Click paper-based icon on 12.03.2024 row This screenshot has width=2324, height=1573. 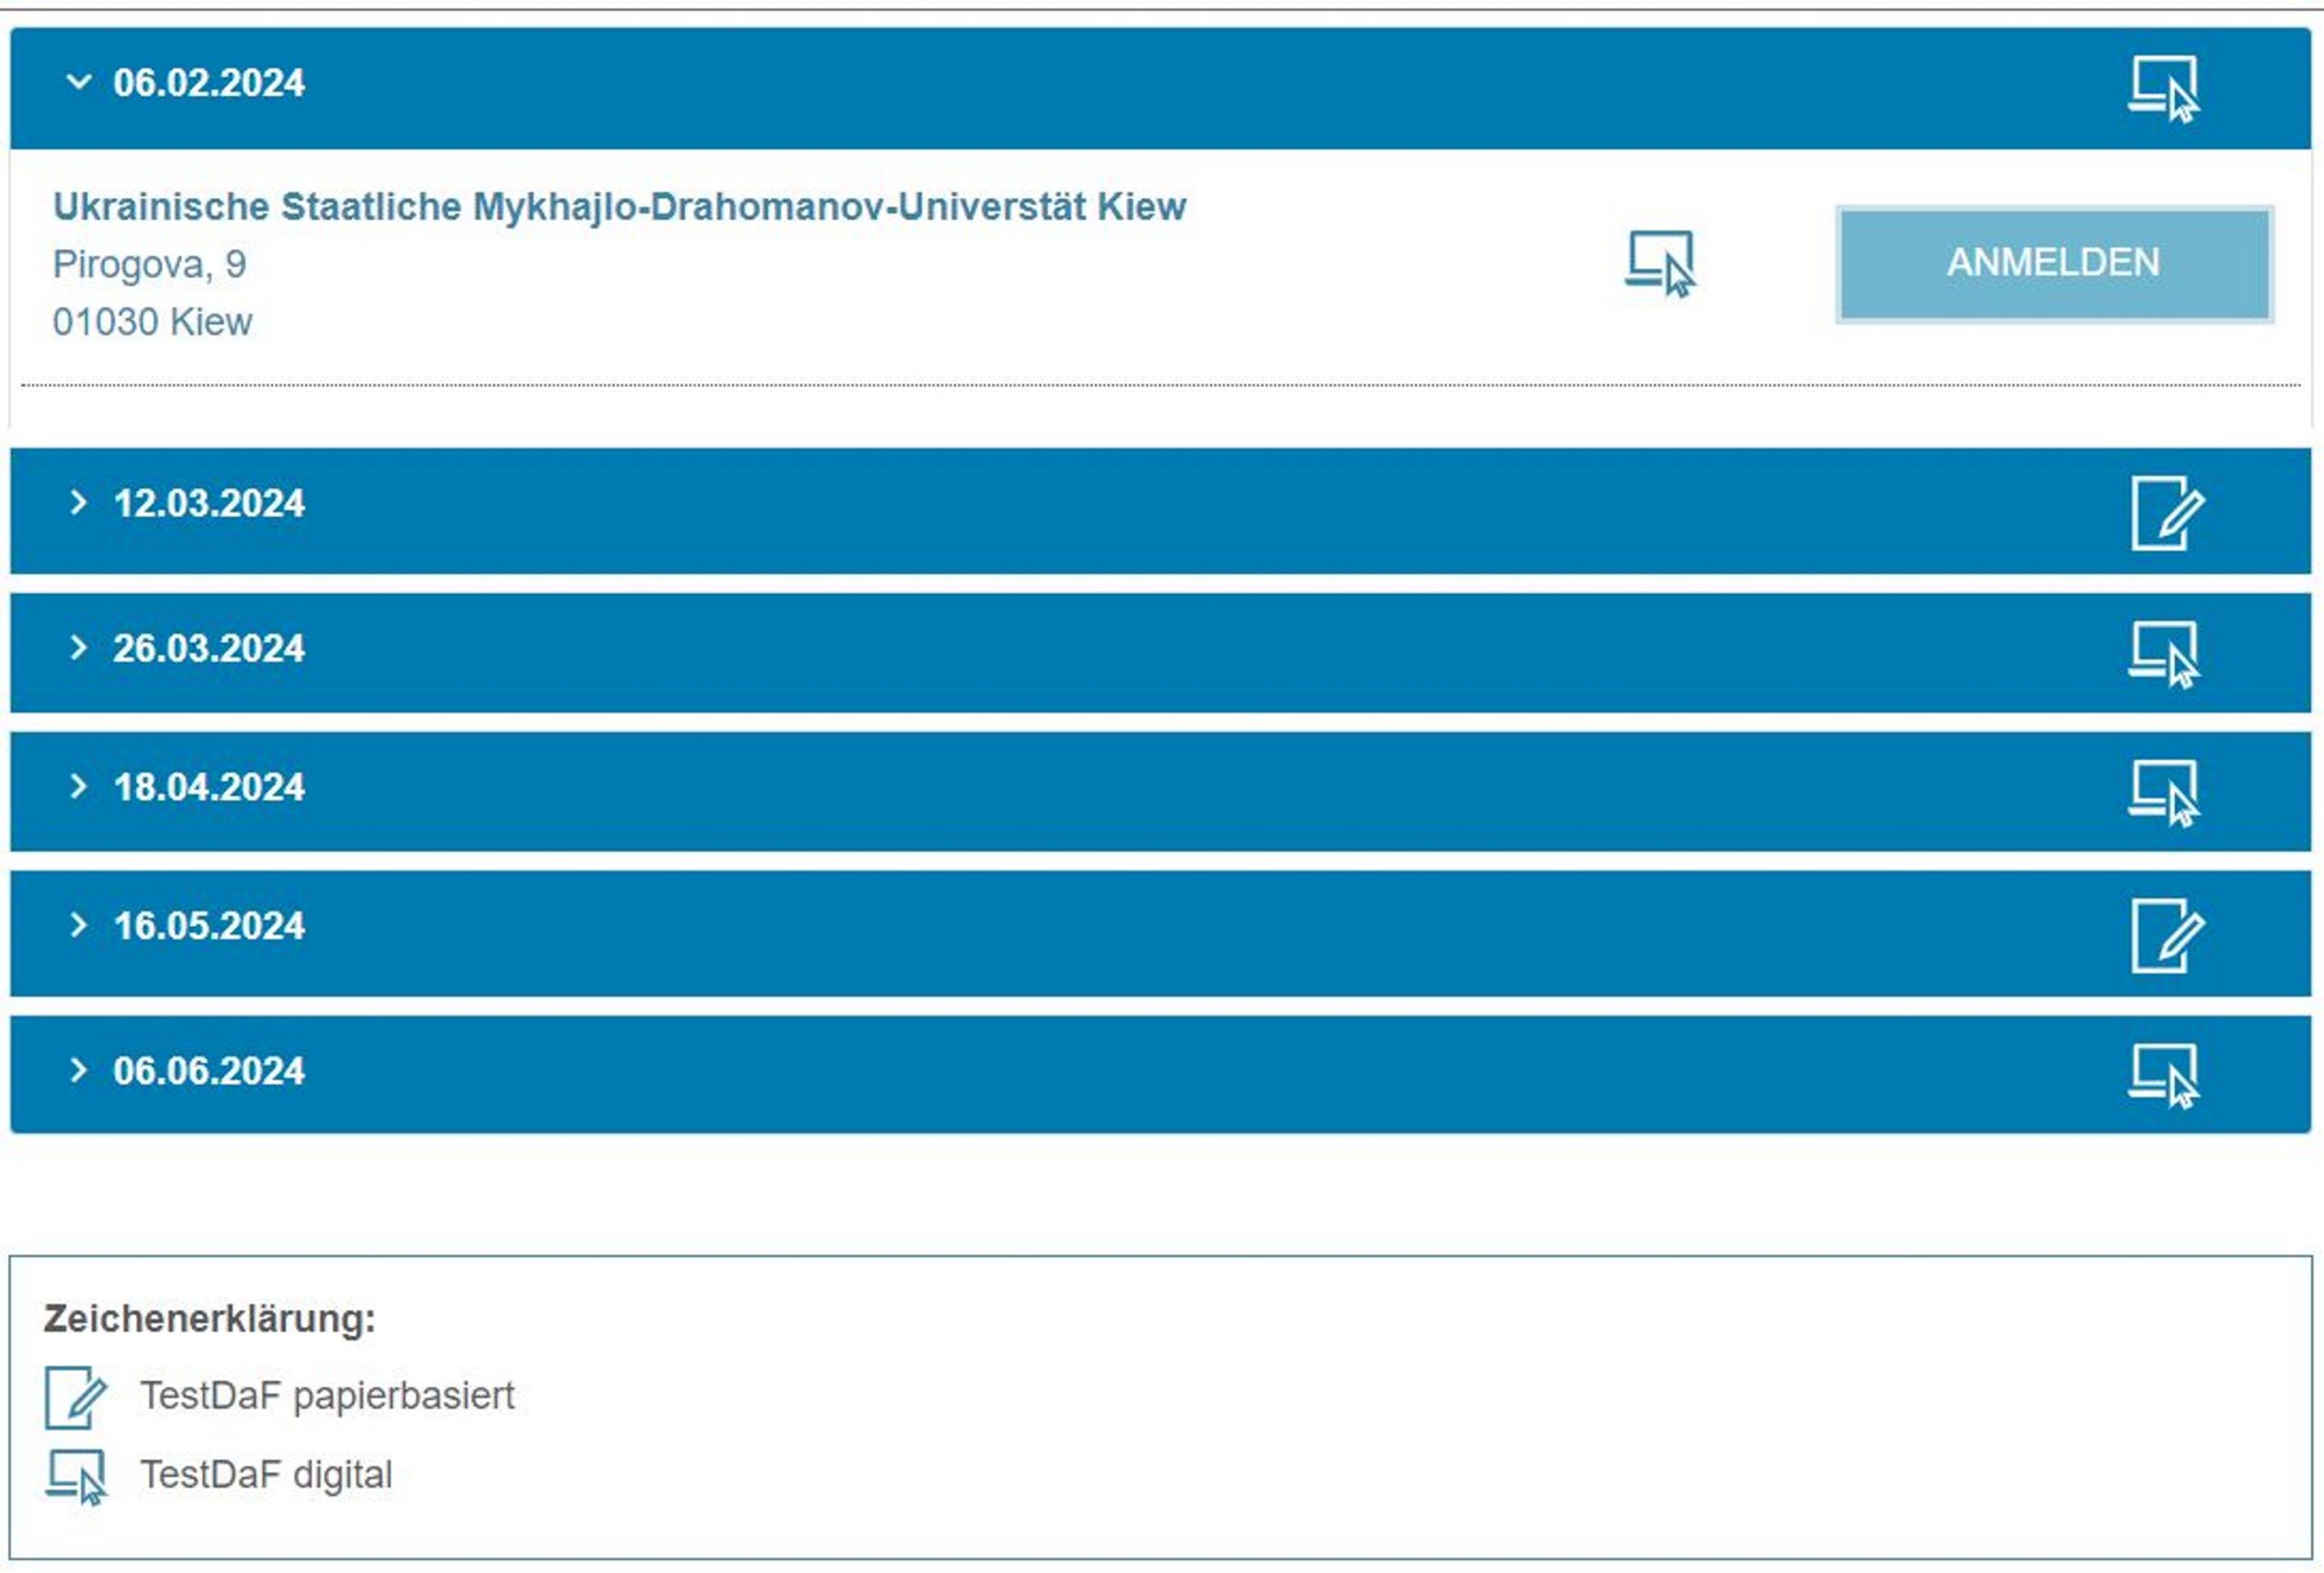[2166, 513]
